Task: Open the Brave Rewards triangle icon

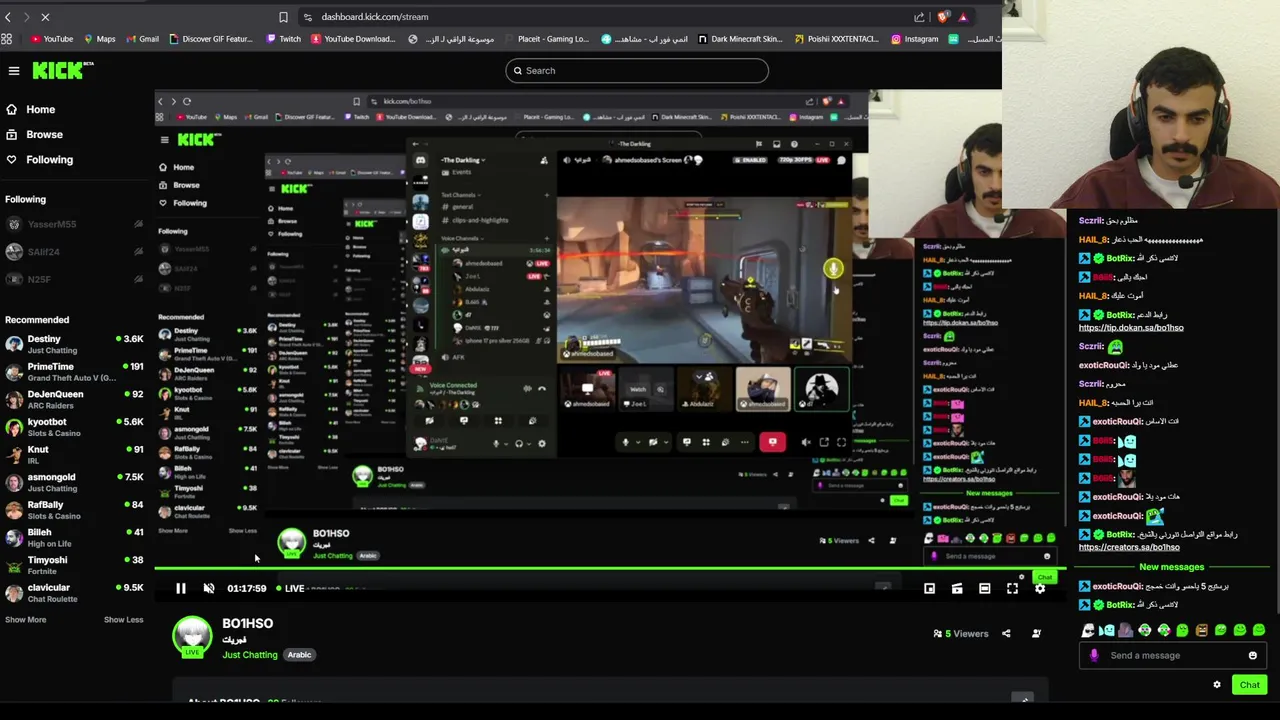Action: tap(962, 17)
